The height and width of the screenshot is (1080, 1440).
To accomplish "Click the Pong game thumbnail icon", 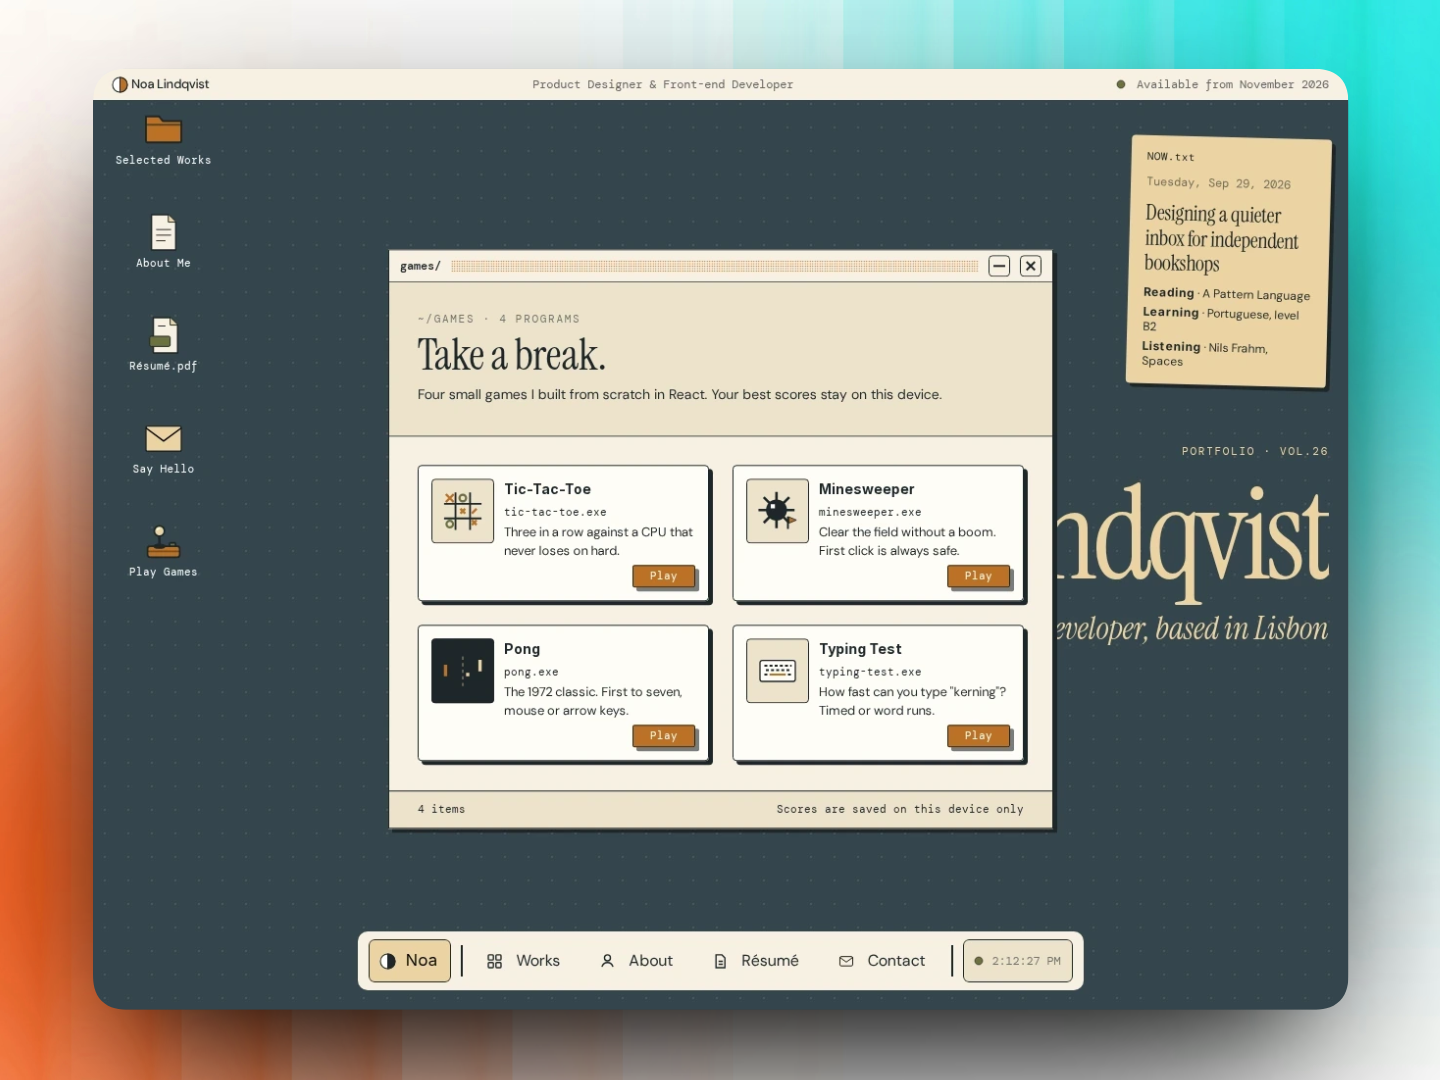I will click(x=462, y=671).
